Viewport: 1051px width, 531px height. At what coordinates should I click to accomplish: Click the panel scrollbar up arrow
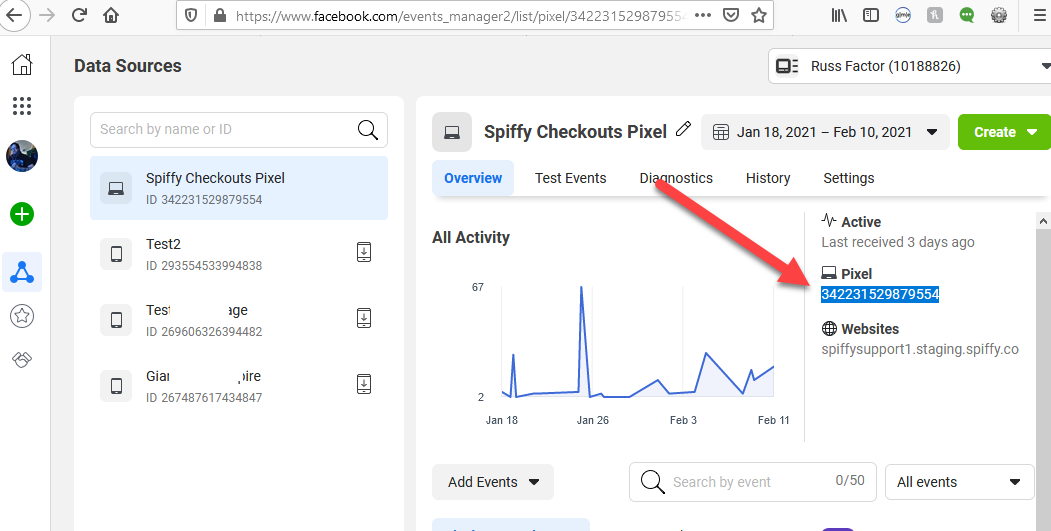[1043, 221]
